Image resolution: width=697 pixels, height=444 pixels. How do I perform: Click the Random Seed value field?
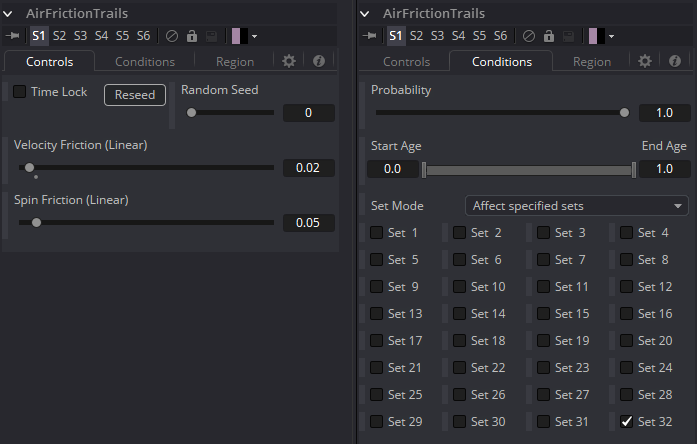308,113
